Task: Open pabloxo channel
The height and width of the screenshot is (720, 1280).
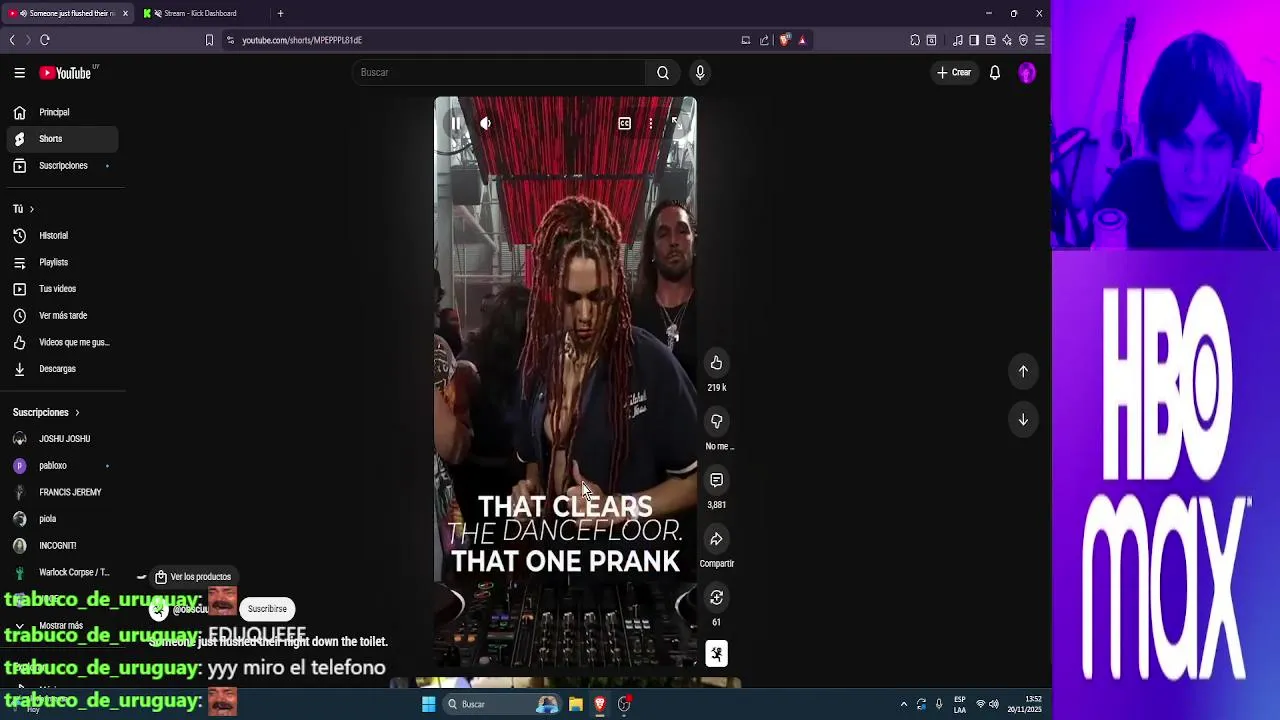Action: point(62,465)
